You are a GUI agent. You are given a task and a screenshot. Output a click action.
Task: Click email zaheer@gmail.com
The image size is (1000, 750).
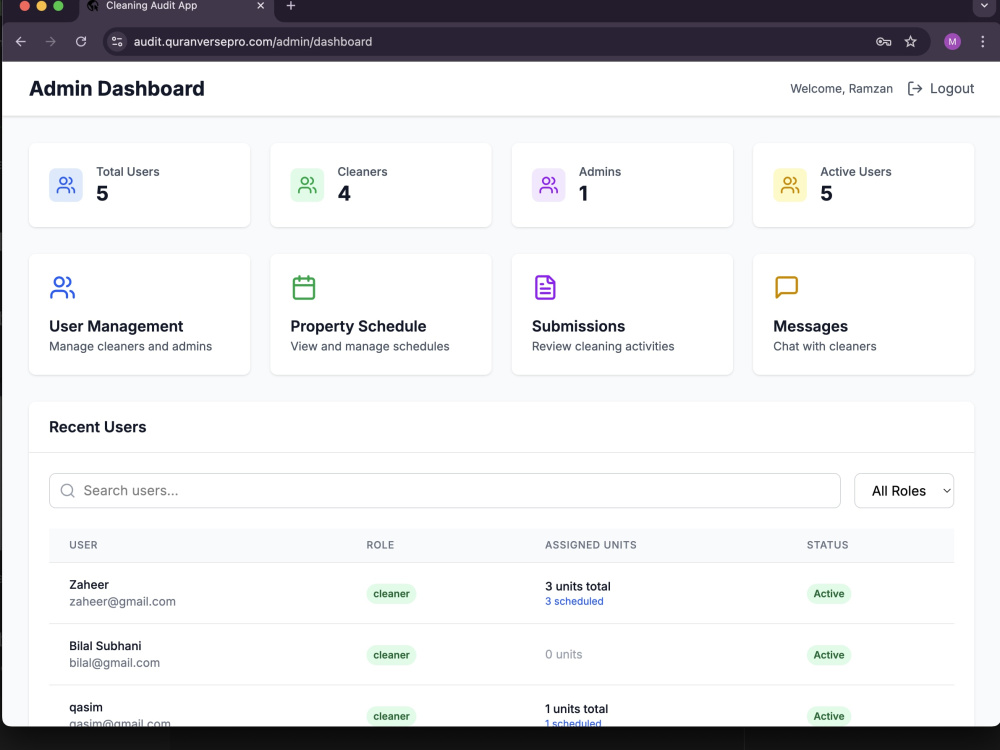122,601
